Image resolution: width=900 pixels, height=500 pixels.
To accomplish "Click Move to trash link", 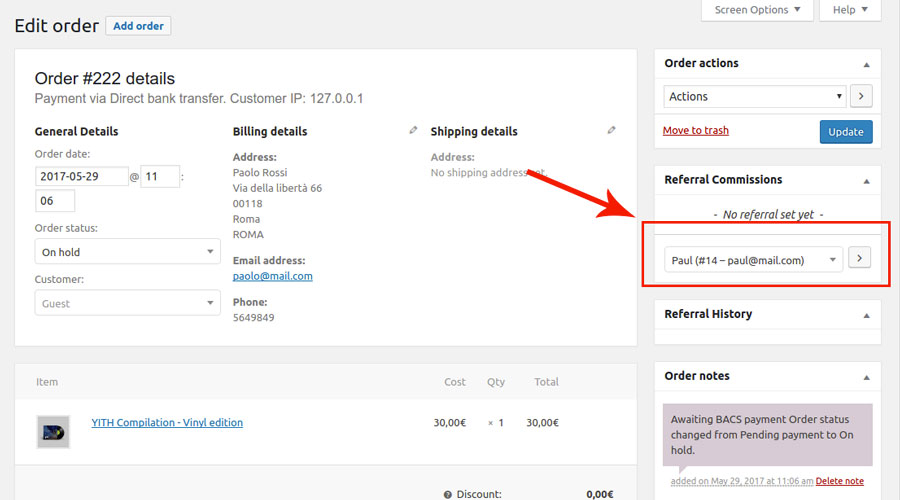I will tap(695, 131).
